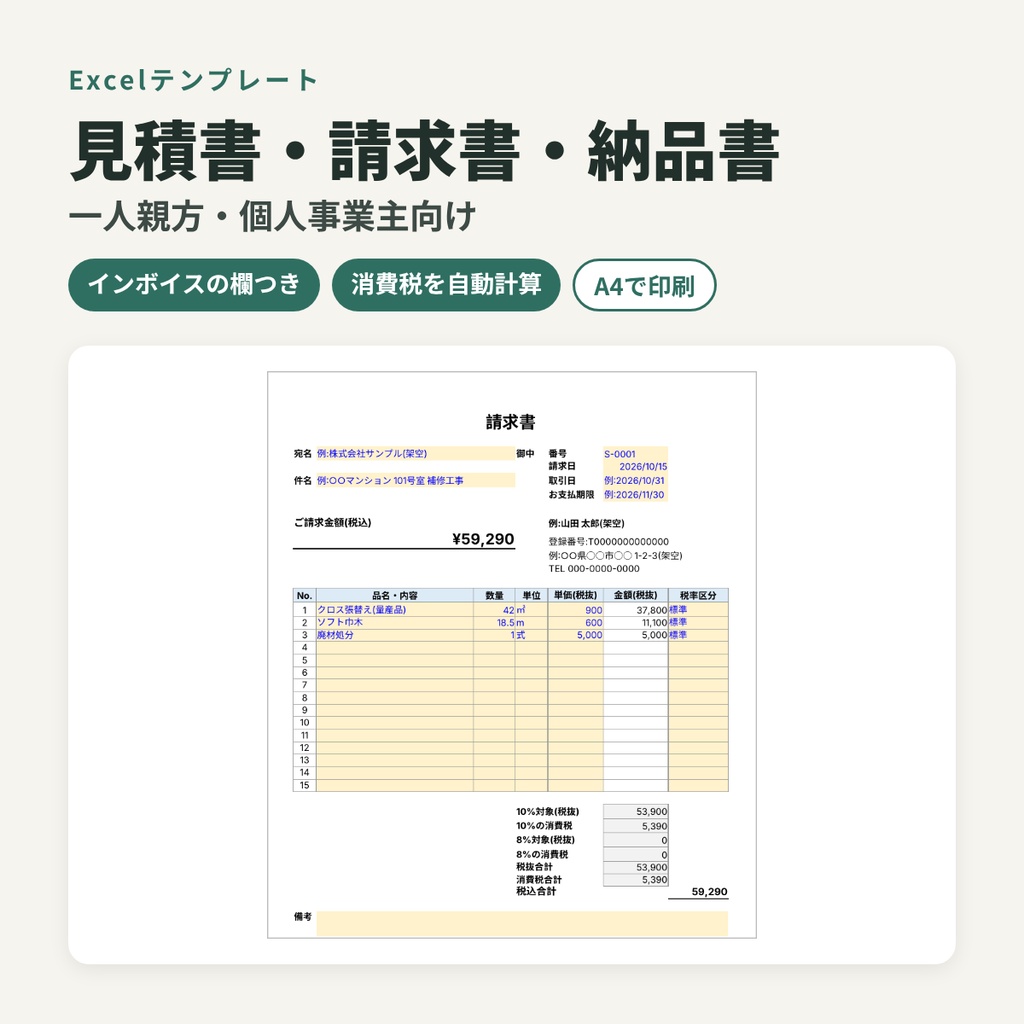Click the amount cell 11,100
The image size is (1024, 1024).
635,622
